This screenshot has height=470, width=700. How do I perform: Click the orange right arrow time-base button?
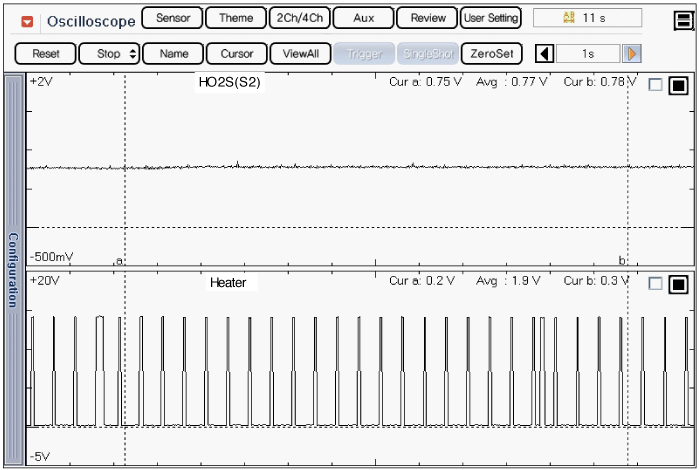(632, 54)
